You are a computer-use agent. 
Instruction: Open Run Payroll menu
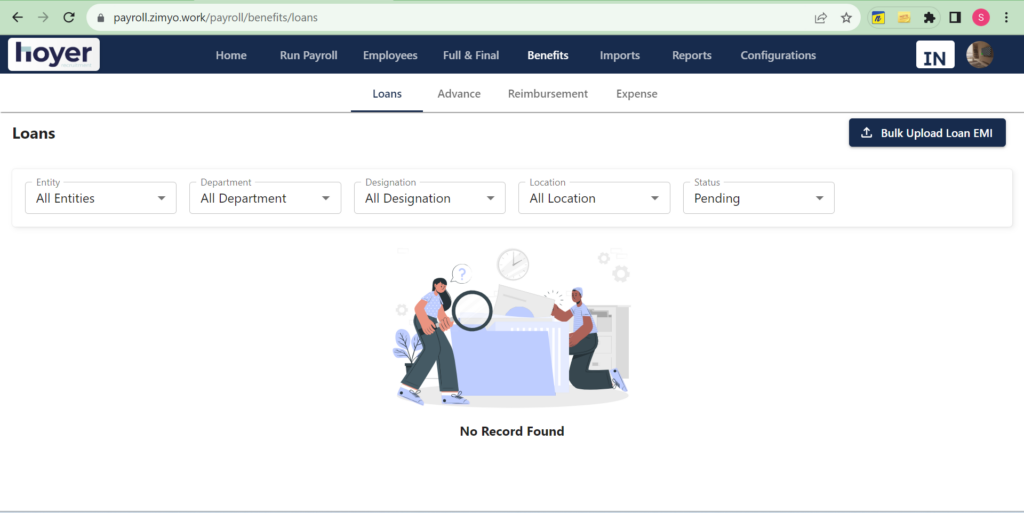308,55
